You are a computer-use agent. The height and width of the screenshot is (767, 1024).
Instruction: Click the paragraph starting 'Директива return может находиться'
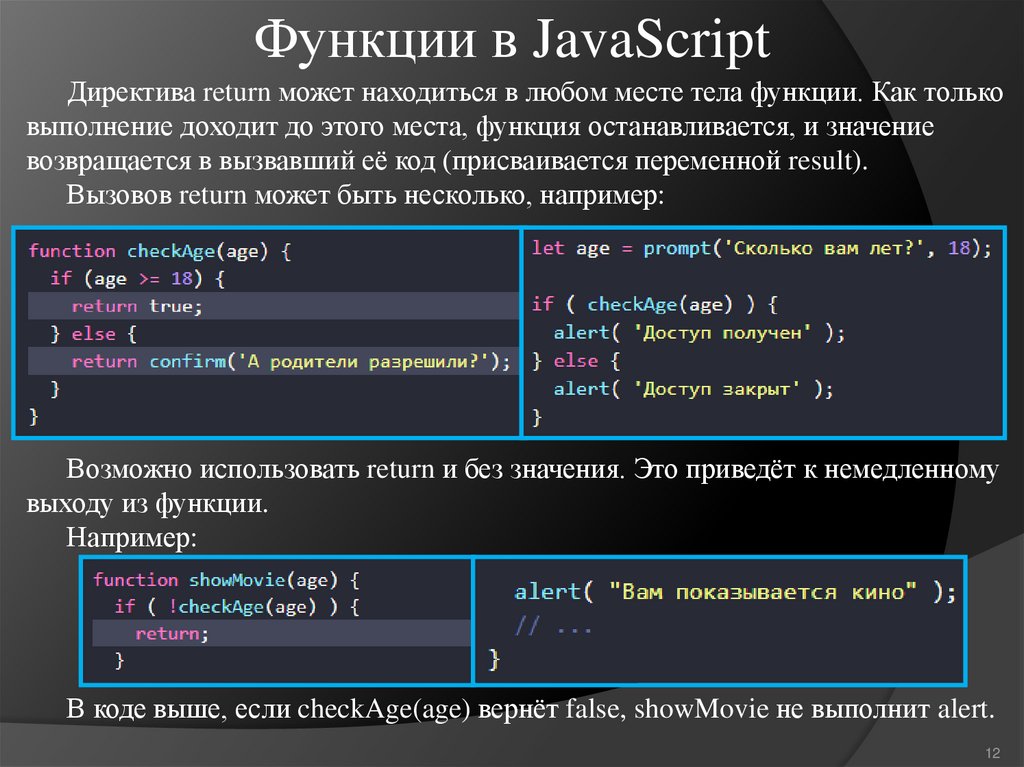(515, 127)
